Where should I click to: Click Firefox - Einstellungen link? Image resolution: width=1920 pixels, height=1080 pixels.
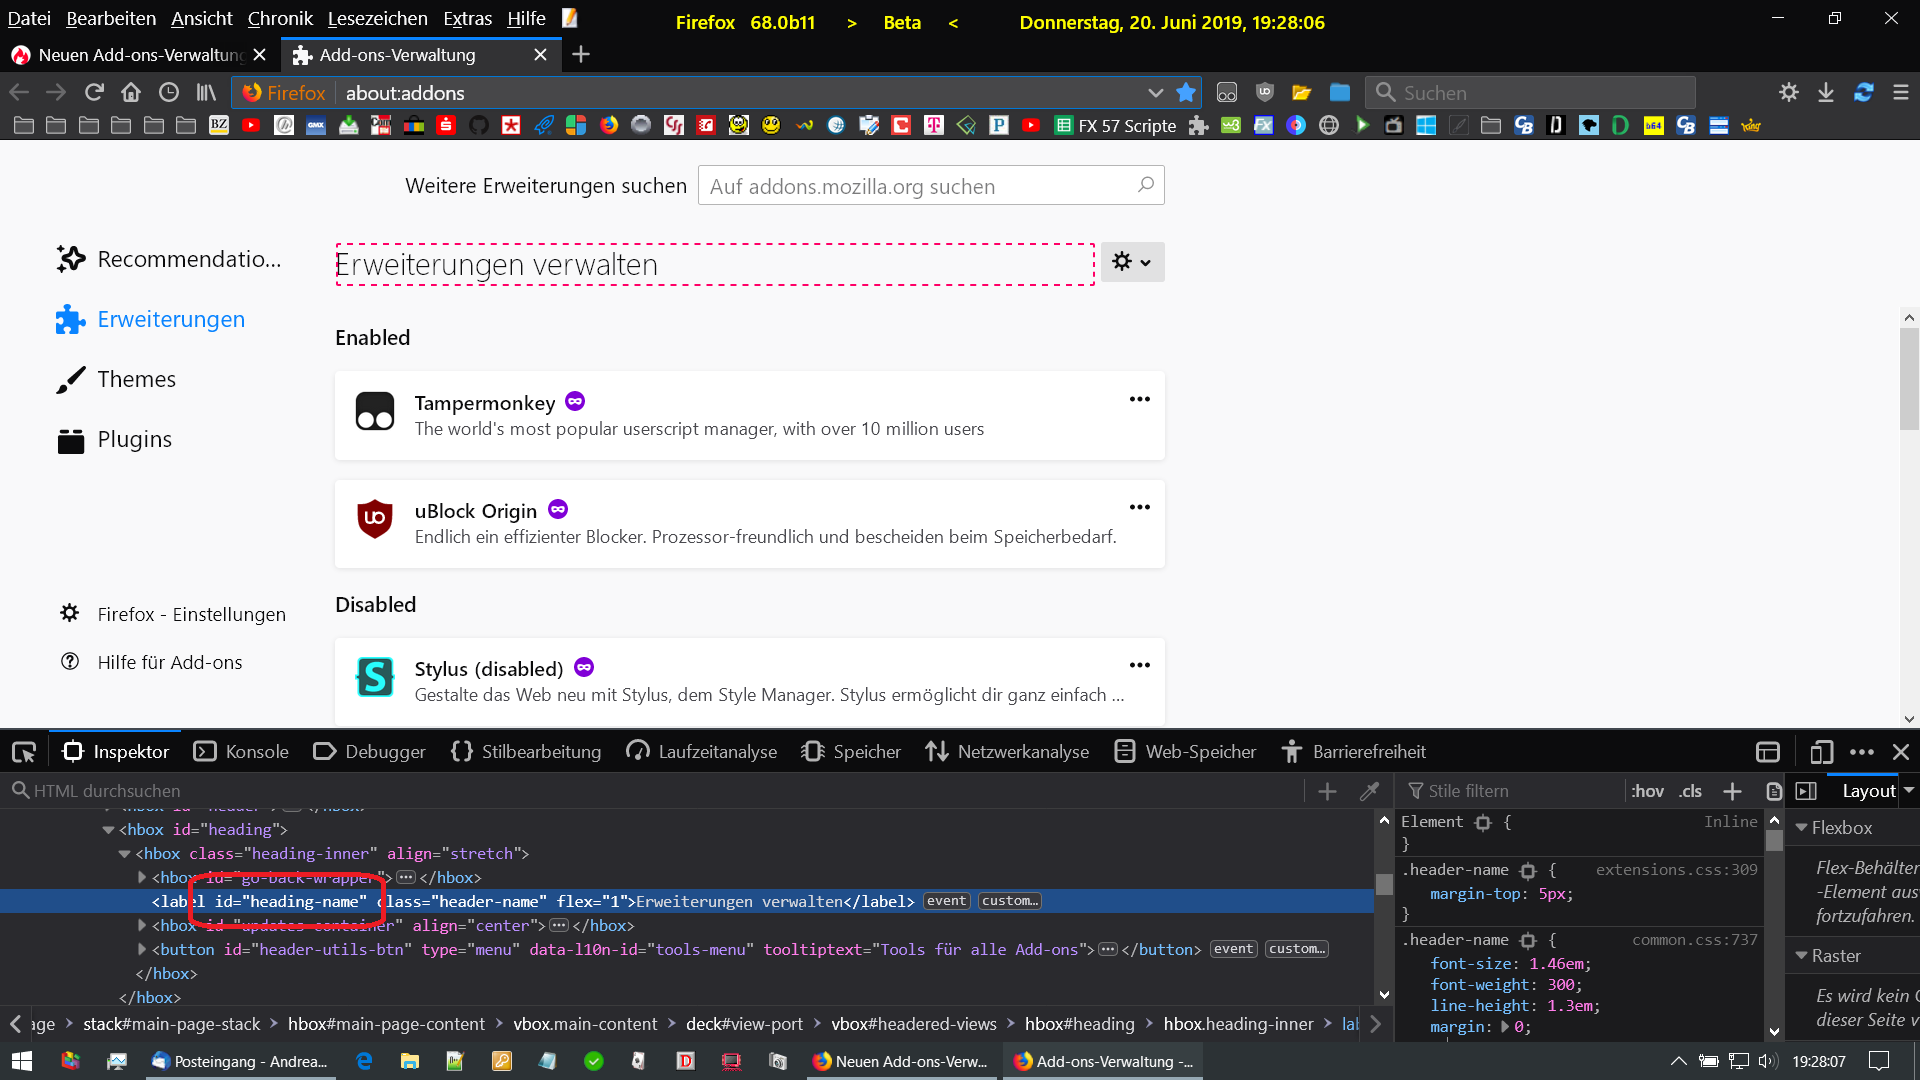191,614
